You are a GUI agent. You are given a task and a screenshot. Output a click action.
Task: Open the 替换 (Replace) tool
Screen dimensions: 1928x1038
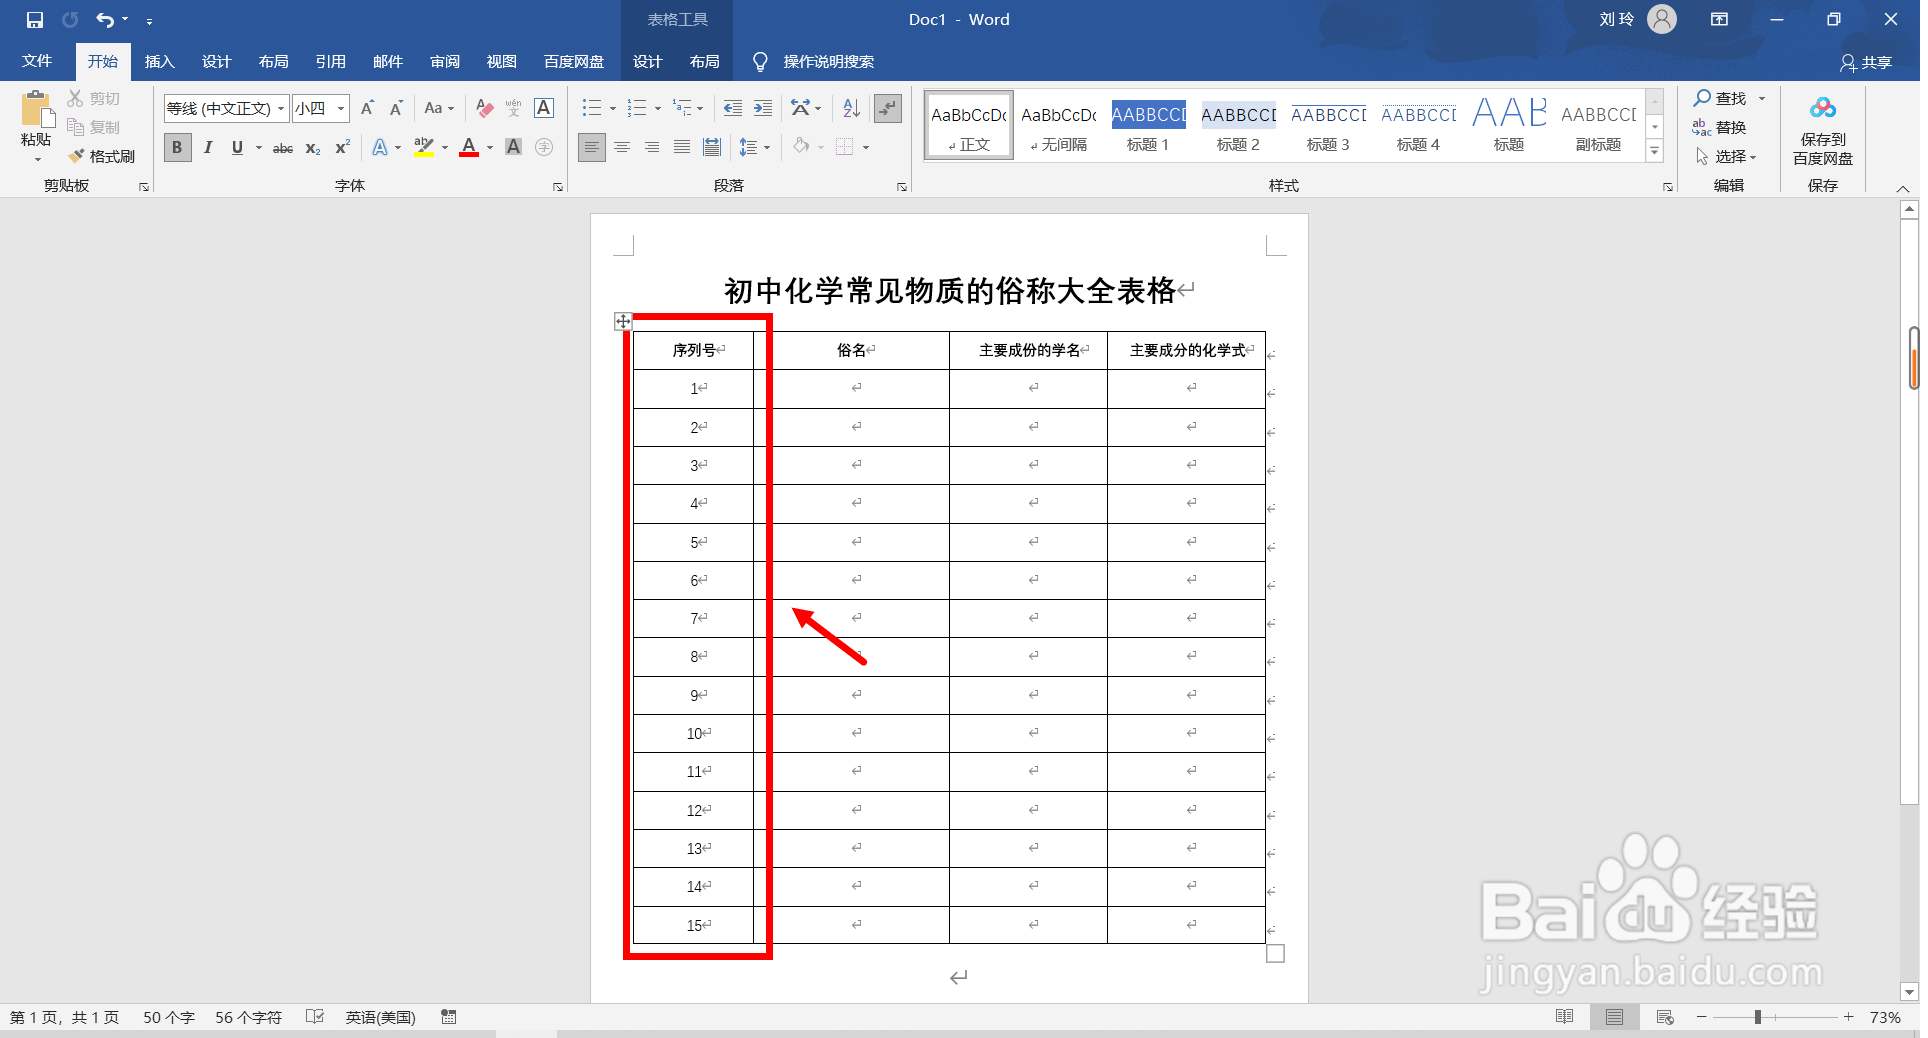pos(1730,127)
